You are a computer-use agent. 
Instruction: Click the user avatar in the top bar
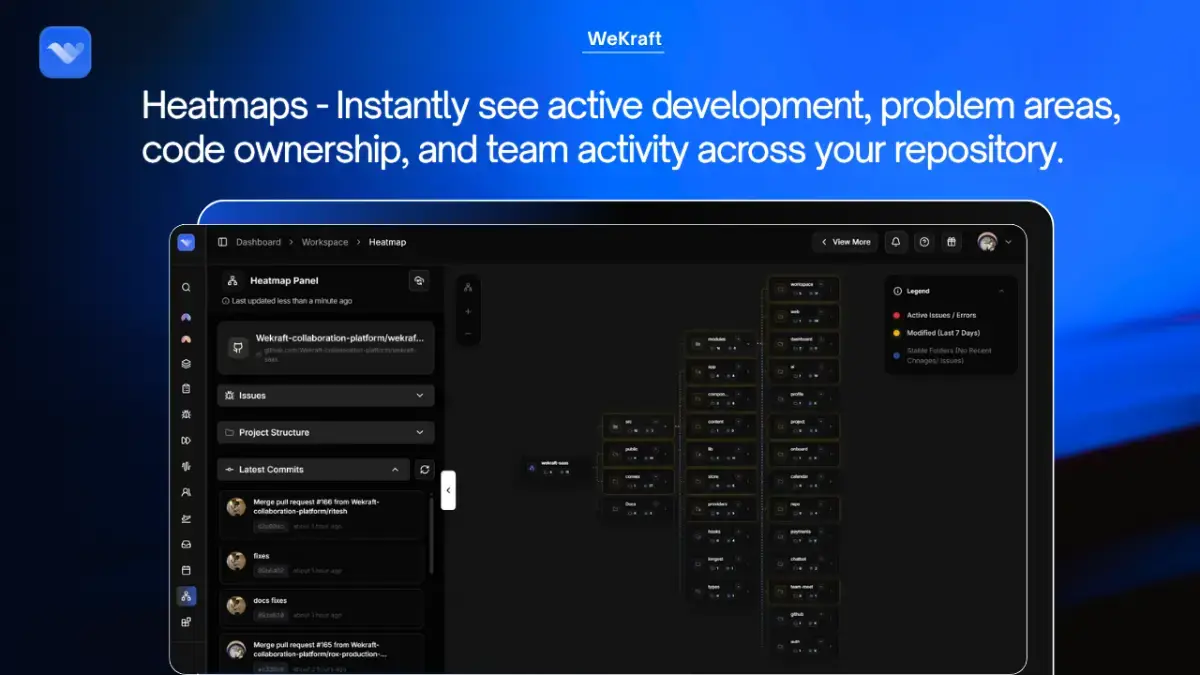pyautogui.click(x=987, y=242)
